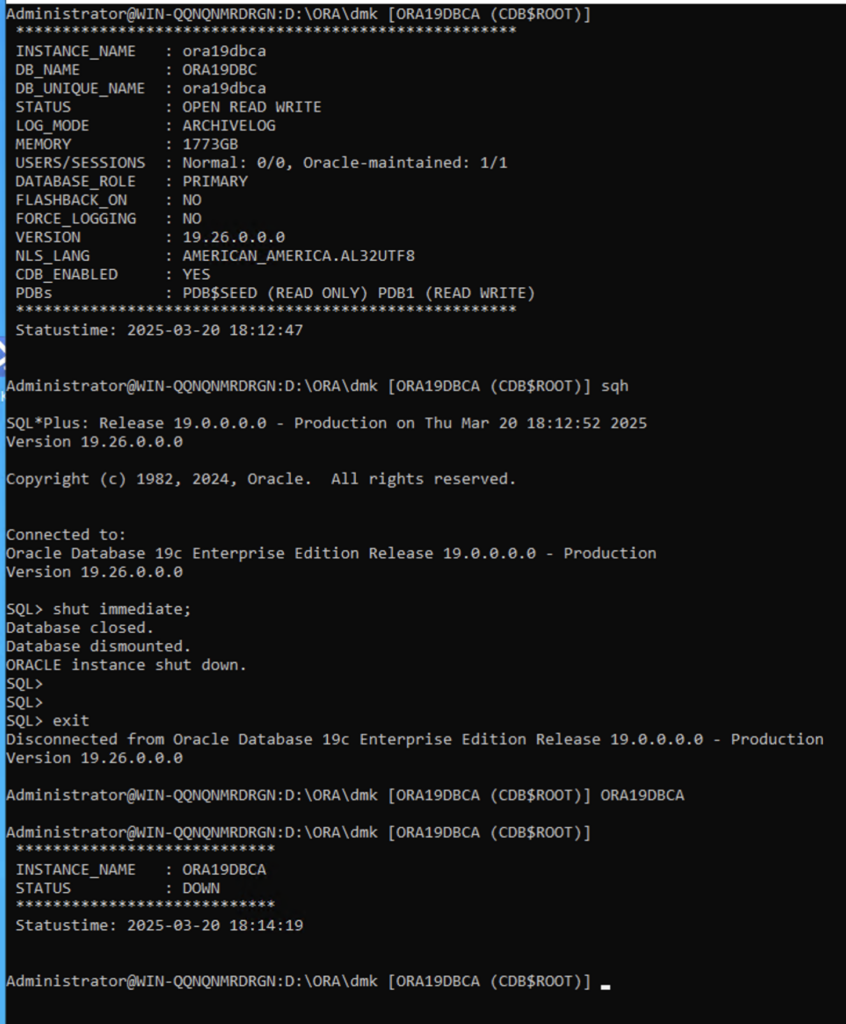The image size is (846, 1024).
Task: Click the sqh command after the prompt
Action: tap(615, 387)
